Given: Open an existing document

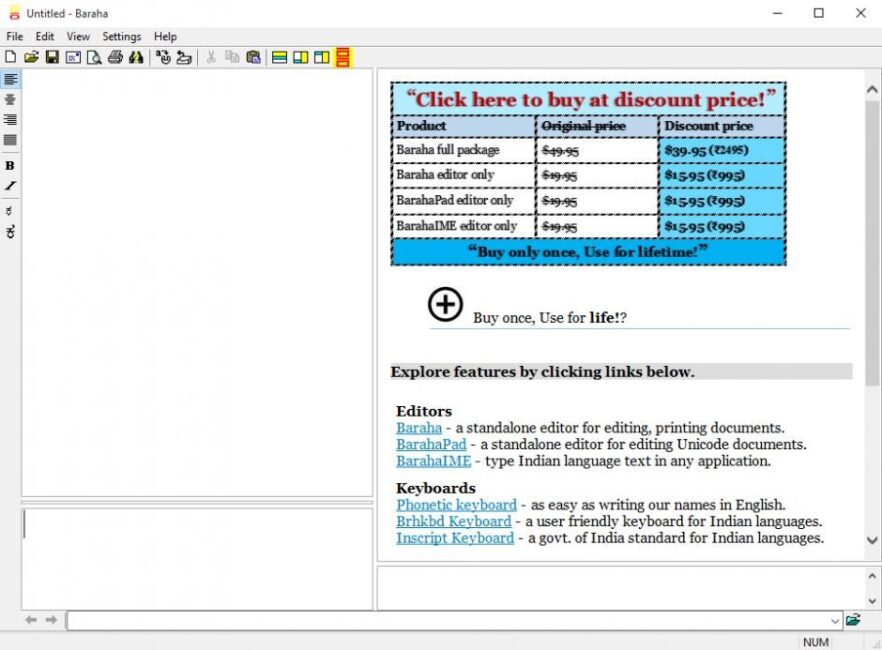Looking at the screenshot, I should point(31,57).
